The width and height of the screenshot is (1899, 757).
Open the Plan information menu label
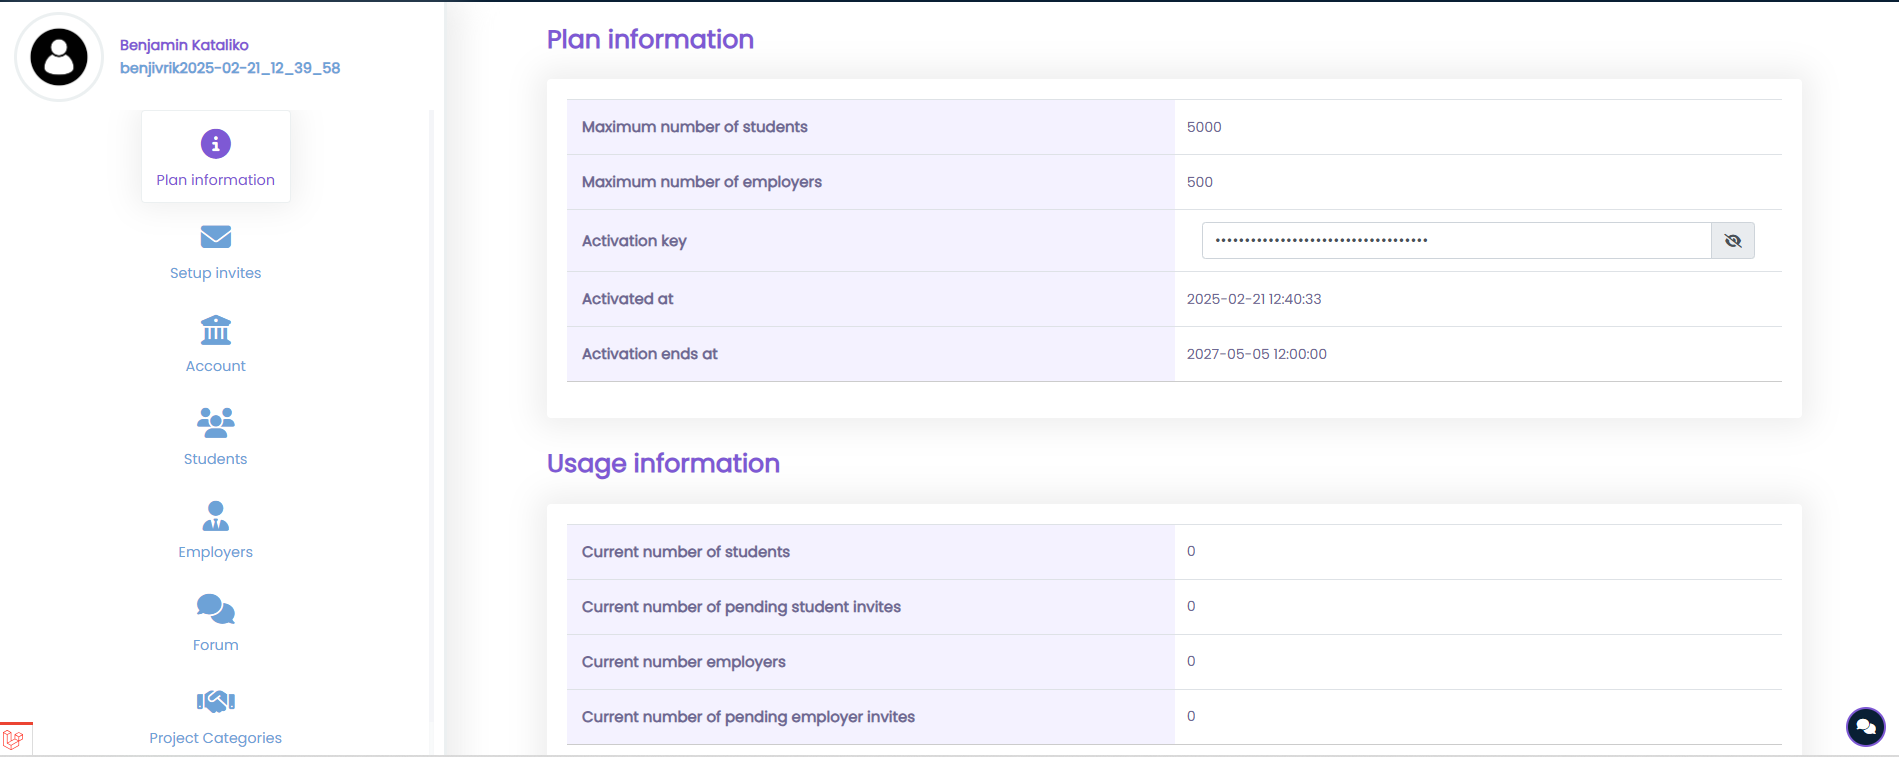click(x=216, y=180)
